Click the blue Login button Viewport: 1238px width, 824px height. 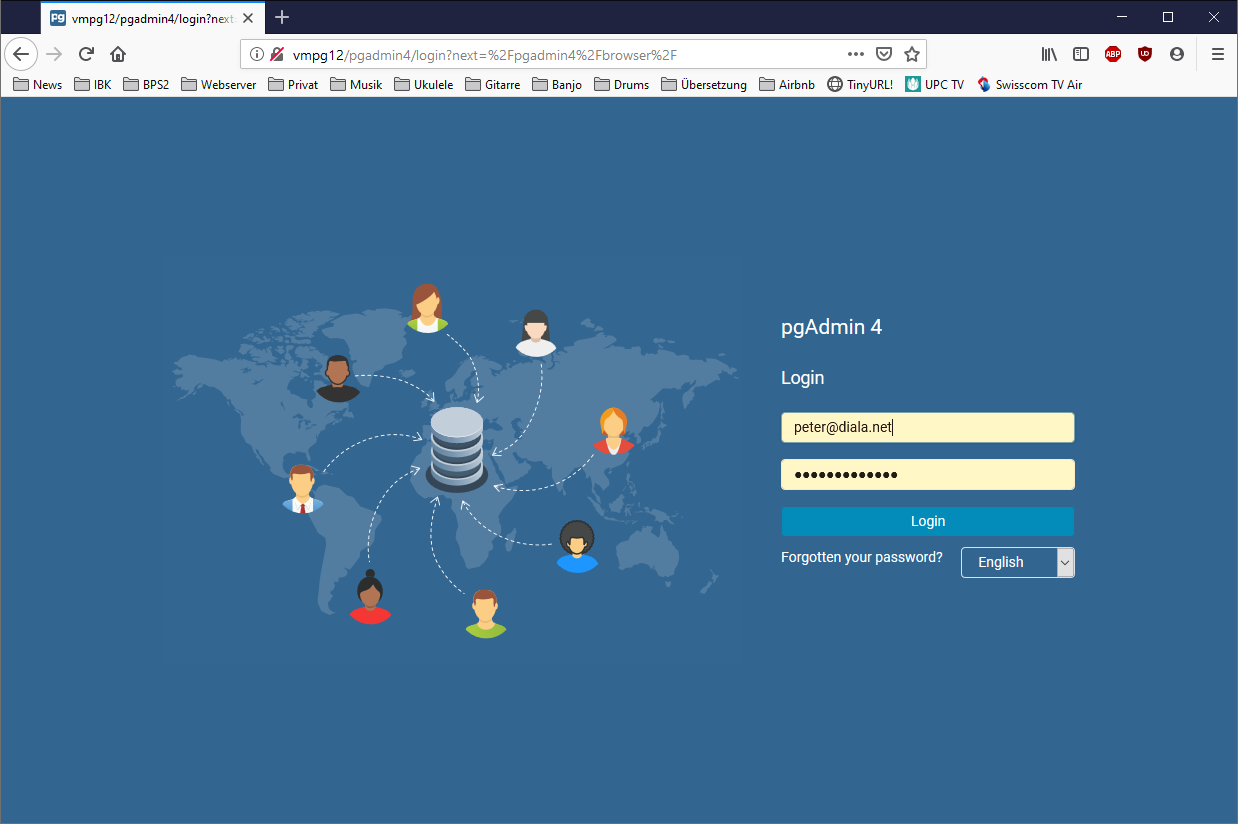tap(928, 521)
